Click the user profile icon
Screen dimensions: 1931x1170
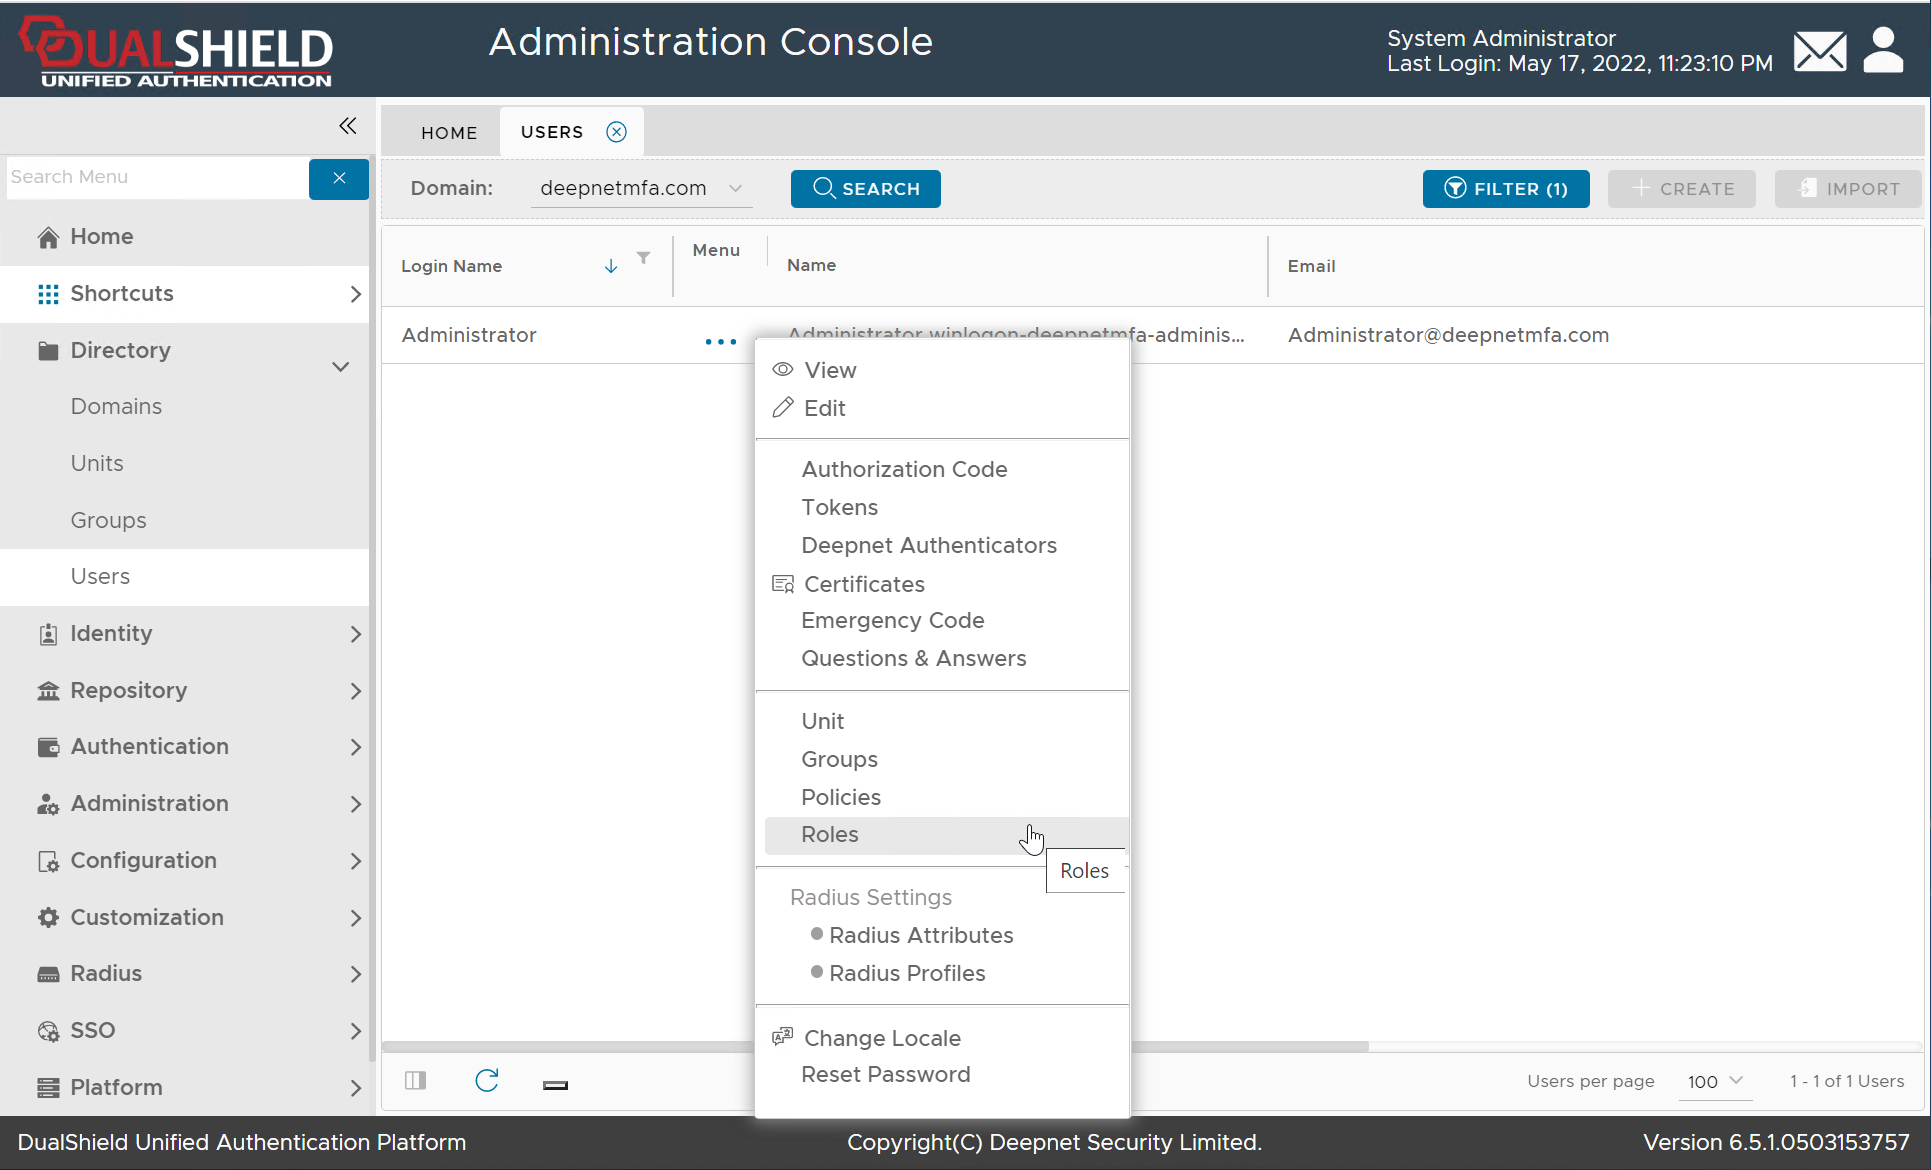[1883, 51]
